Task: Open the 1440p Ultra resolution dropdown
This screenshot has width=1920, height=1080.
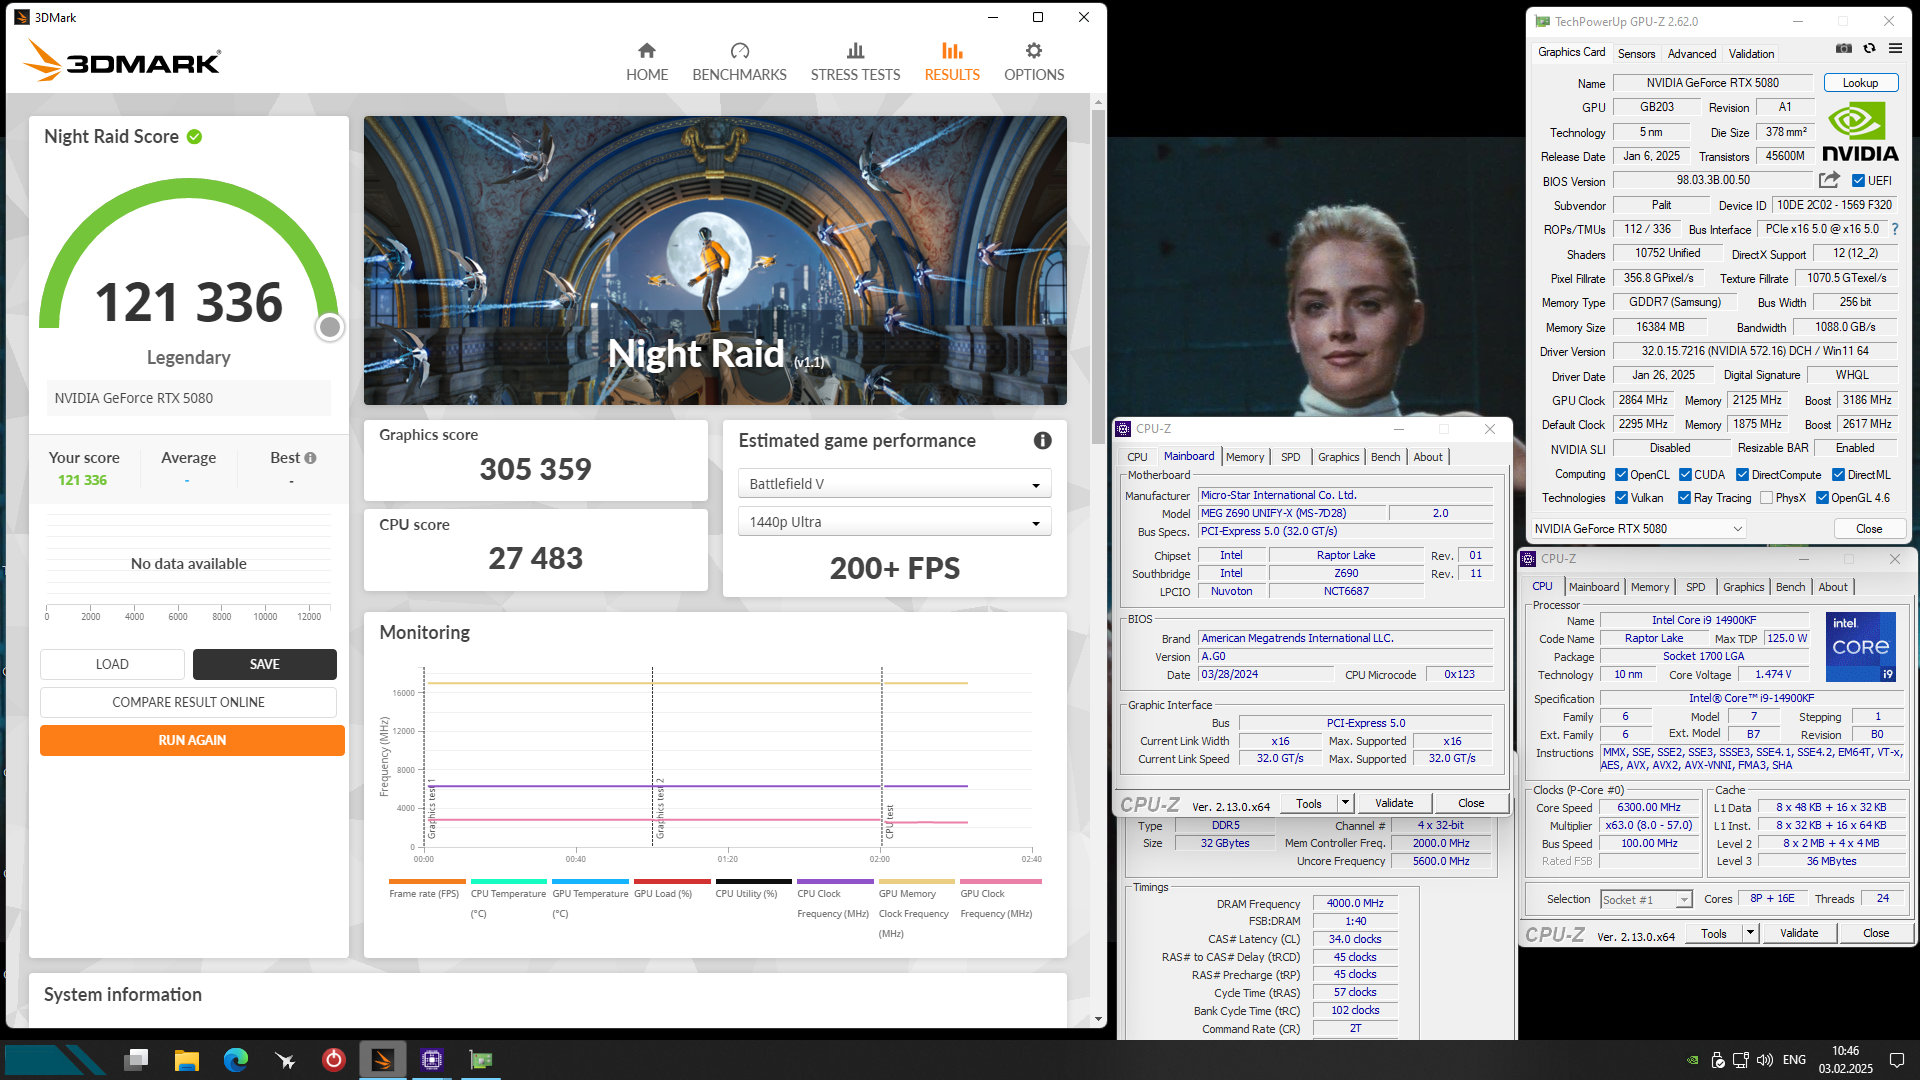Action: 894,522
